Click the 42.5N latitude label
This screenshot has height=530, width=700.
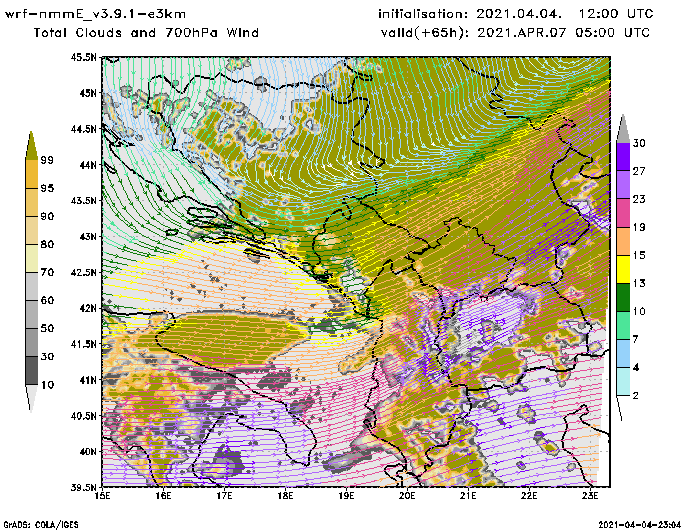[83, 272]
